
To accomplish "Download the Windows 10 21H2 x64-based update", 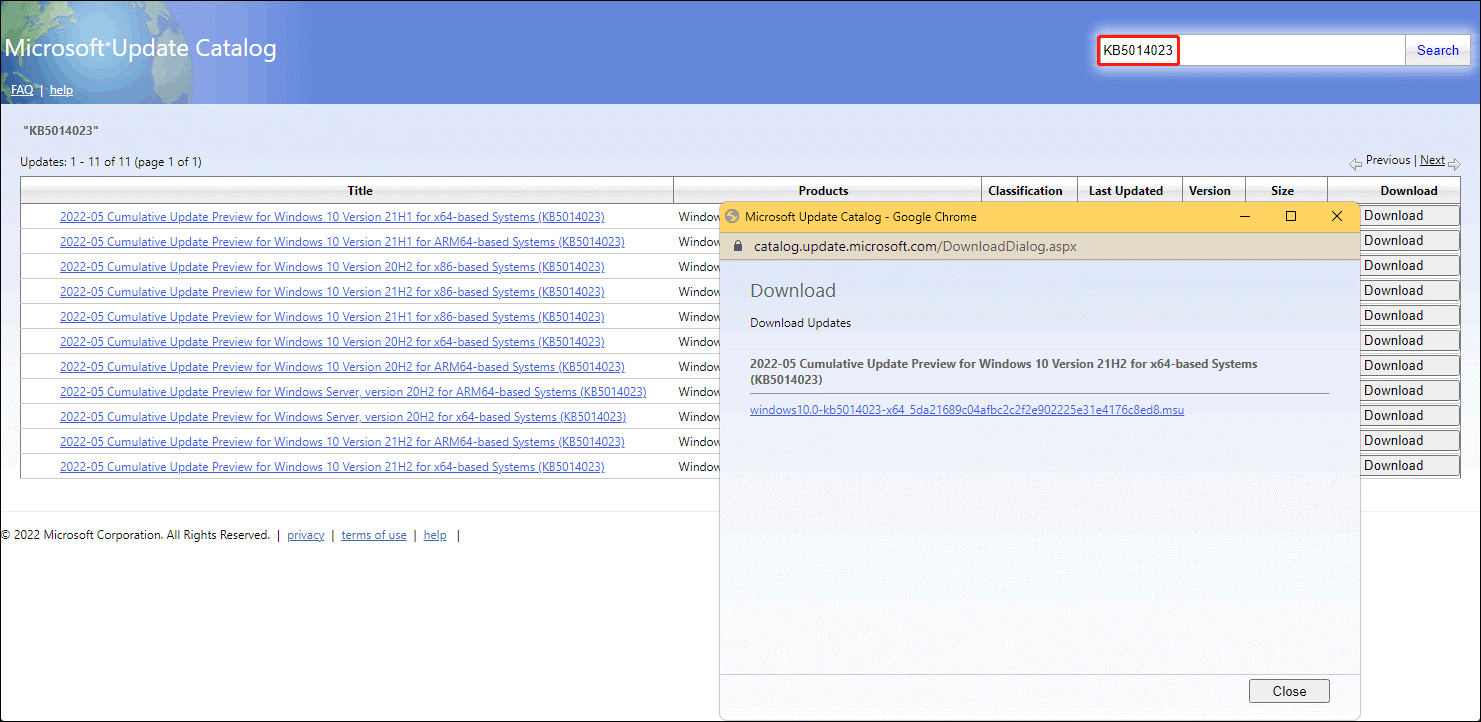I will 1409,465.
